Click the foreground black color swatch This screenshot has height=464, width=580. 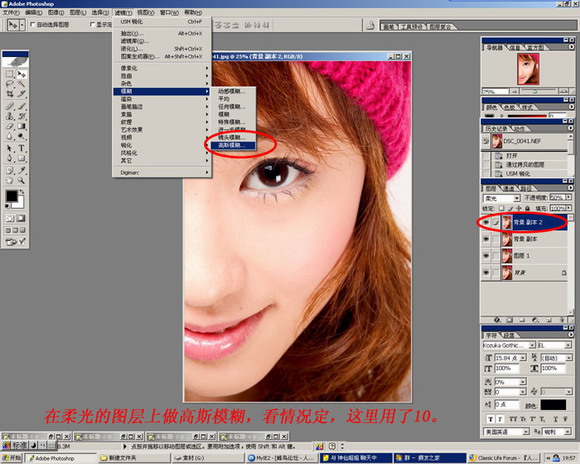(x=11, y=196)
